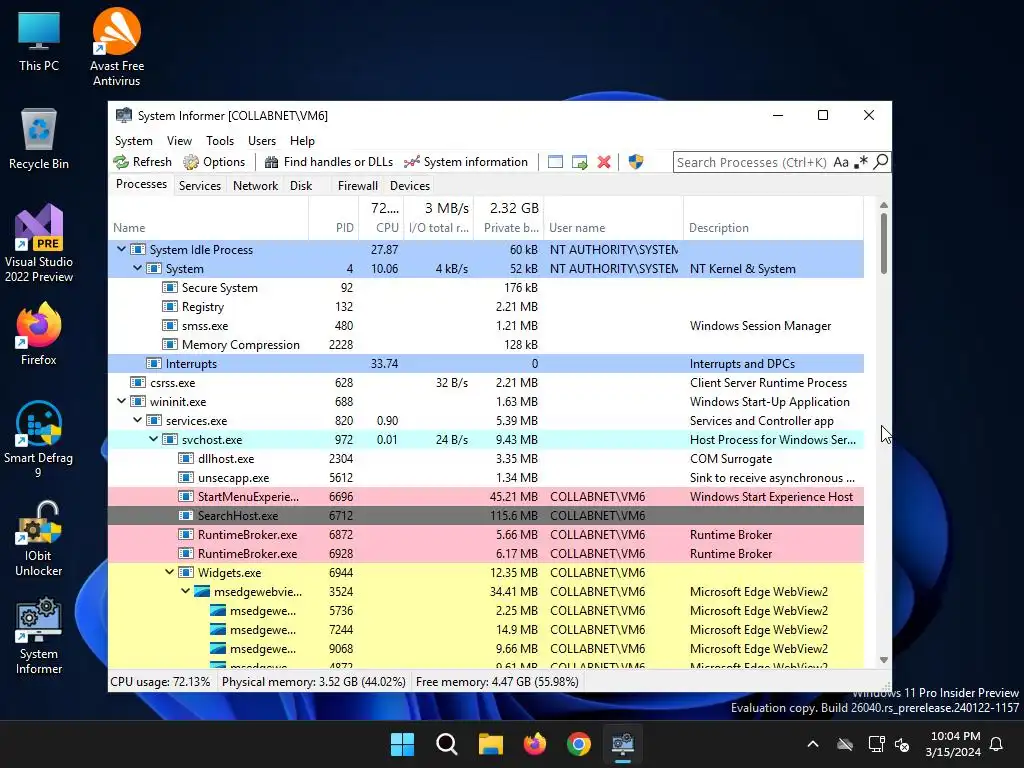Open the System menu
This screenshot has width=1024, height=768.
[134, 141]
